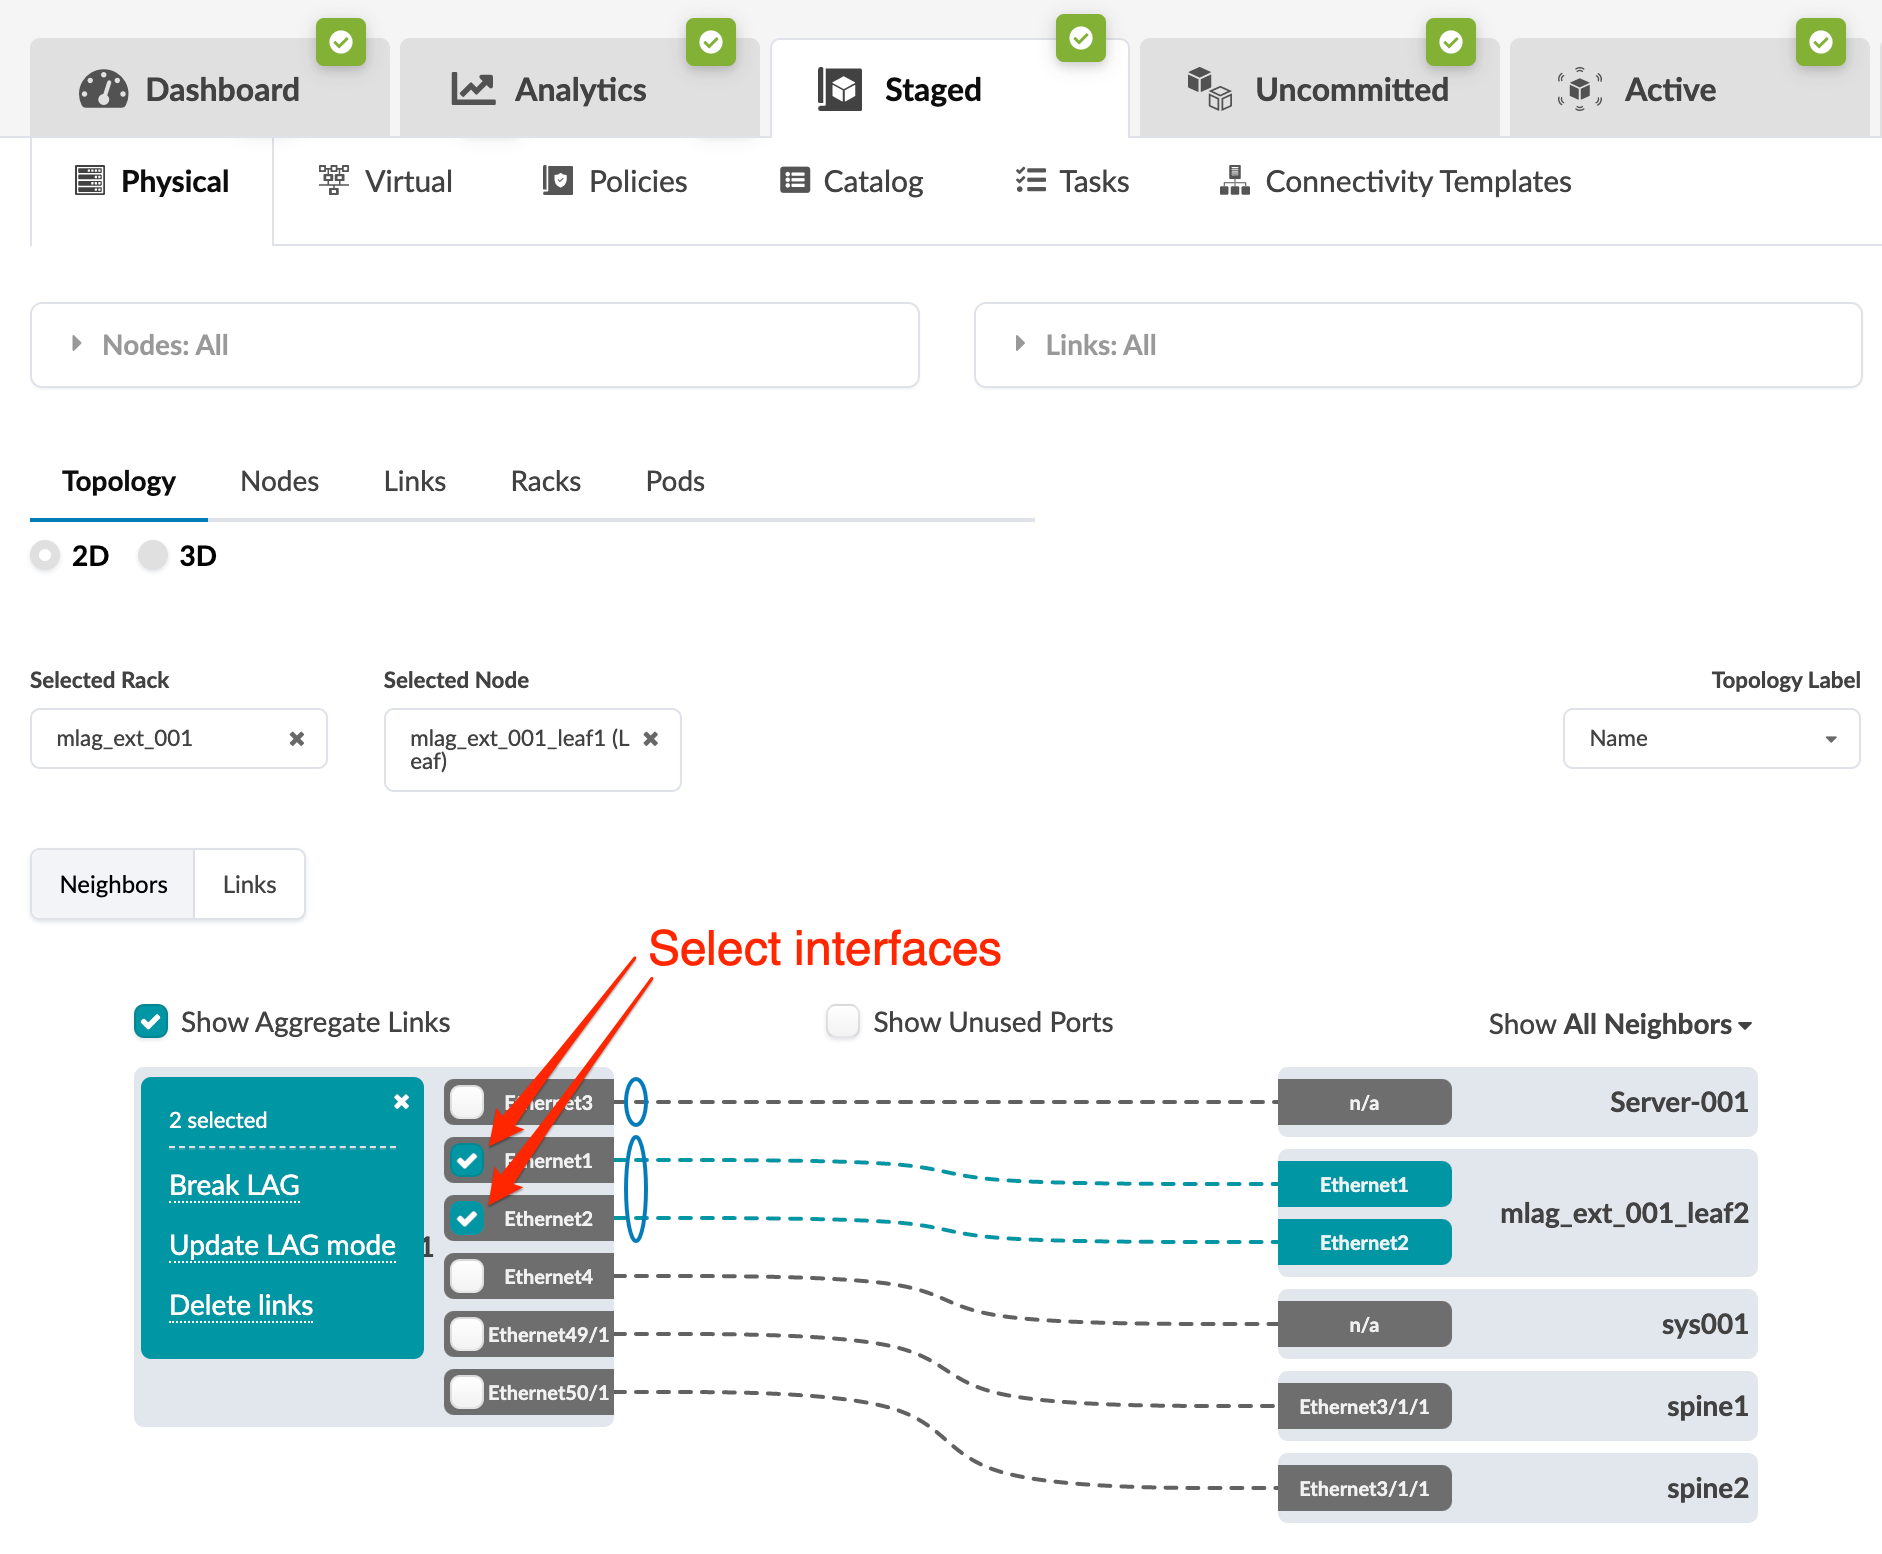The image size is (1882, 1554).
Task: Click the Virtual network icon
Action: [334, 181]
